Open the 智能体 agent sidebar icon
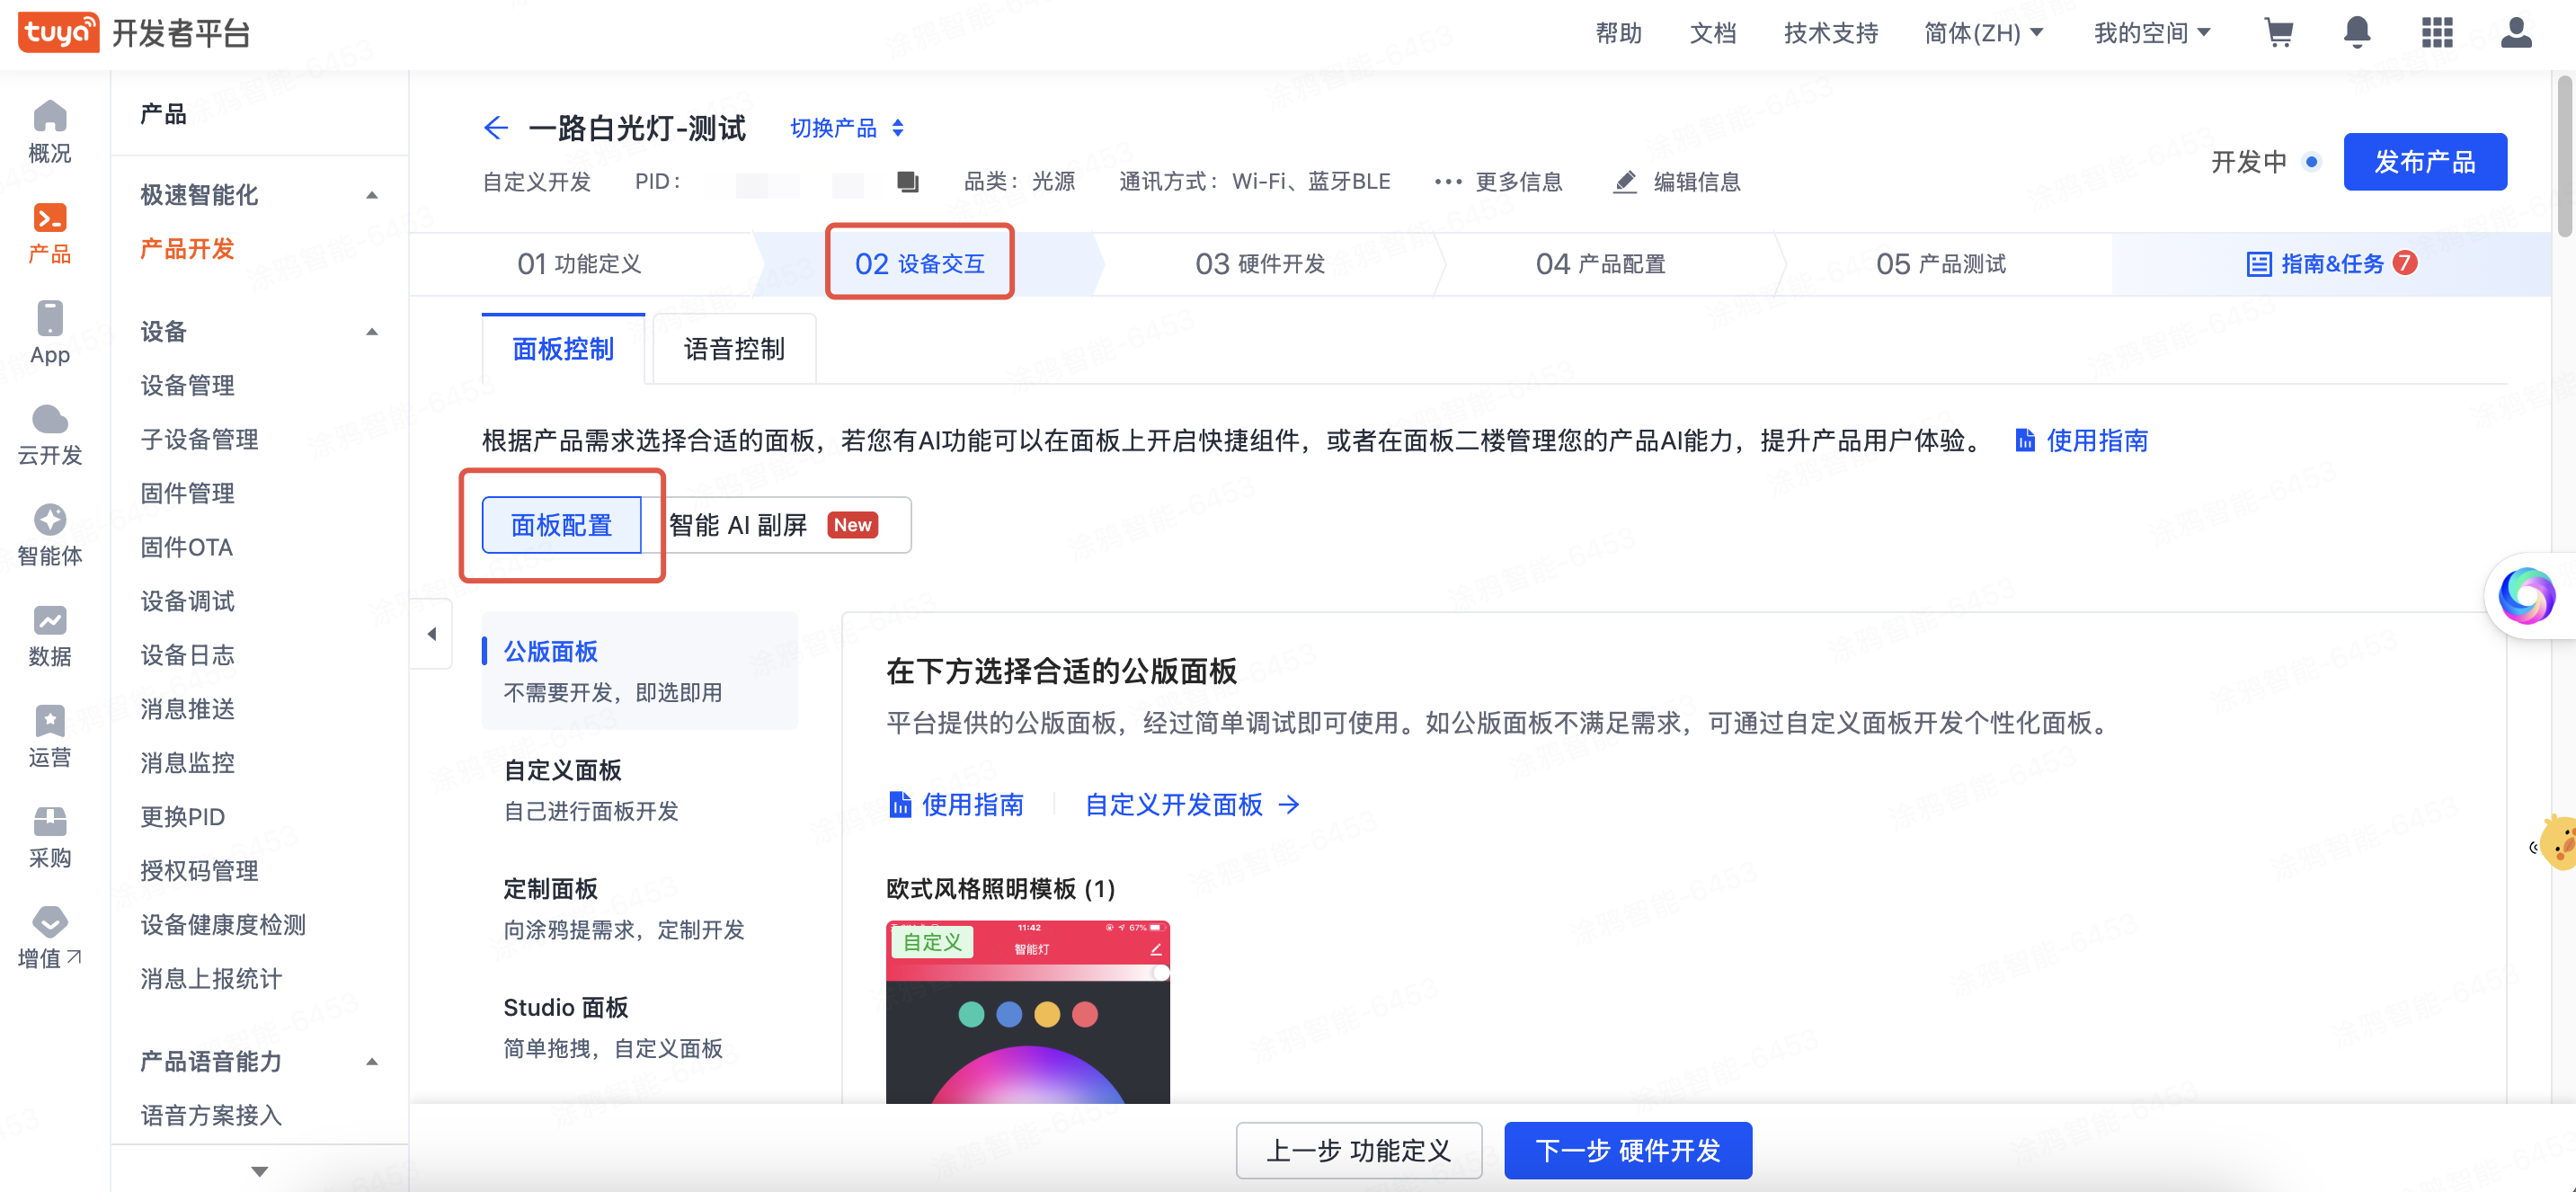The image size is (2576, 1192). pos(50,536)
